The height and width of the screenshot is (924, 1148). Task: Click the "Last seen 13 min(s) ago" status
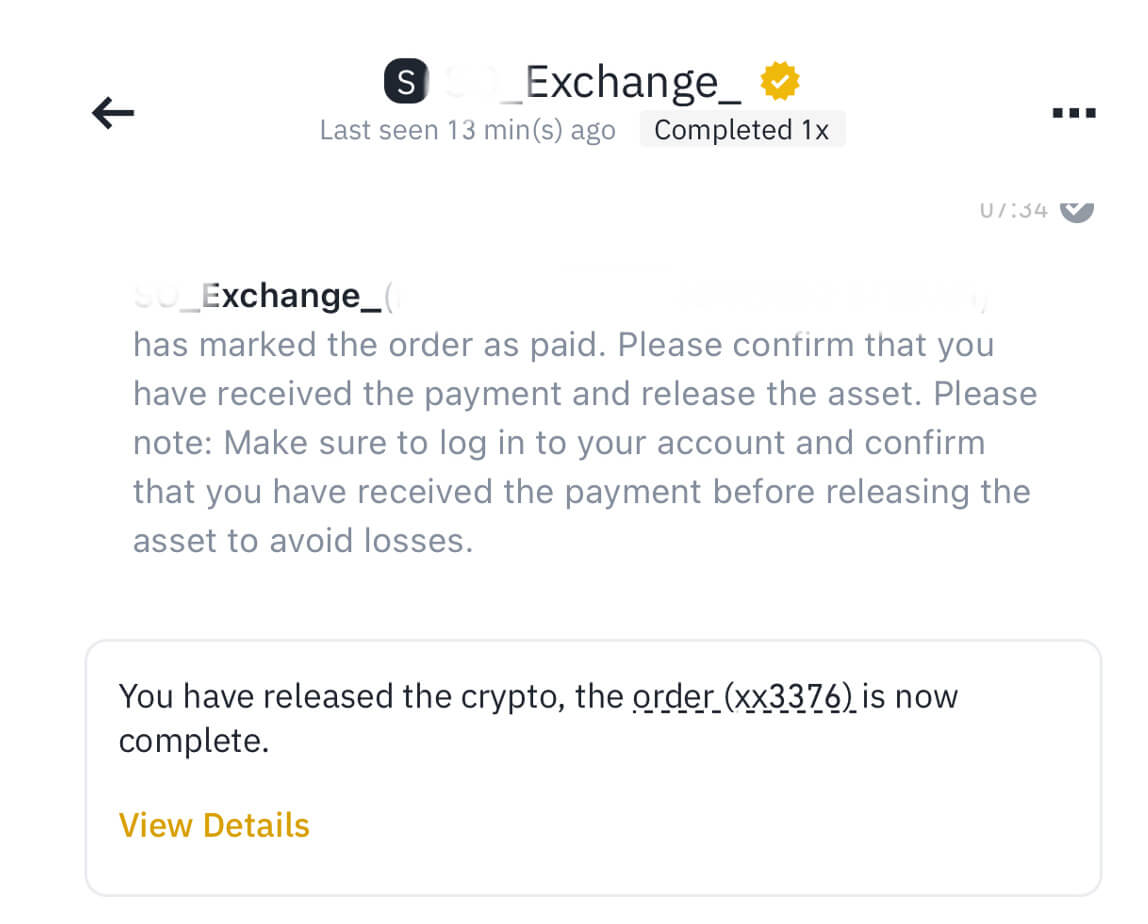coord(467,131)
